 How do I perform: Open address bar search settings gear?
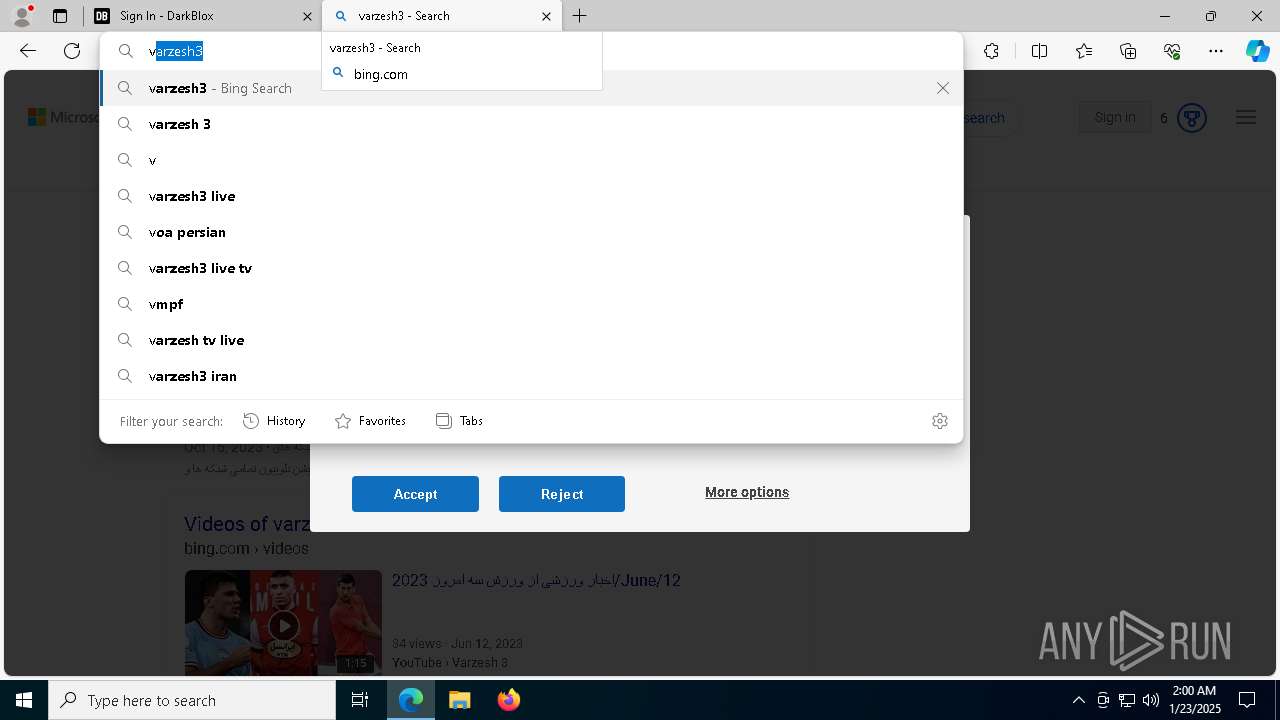940,421
